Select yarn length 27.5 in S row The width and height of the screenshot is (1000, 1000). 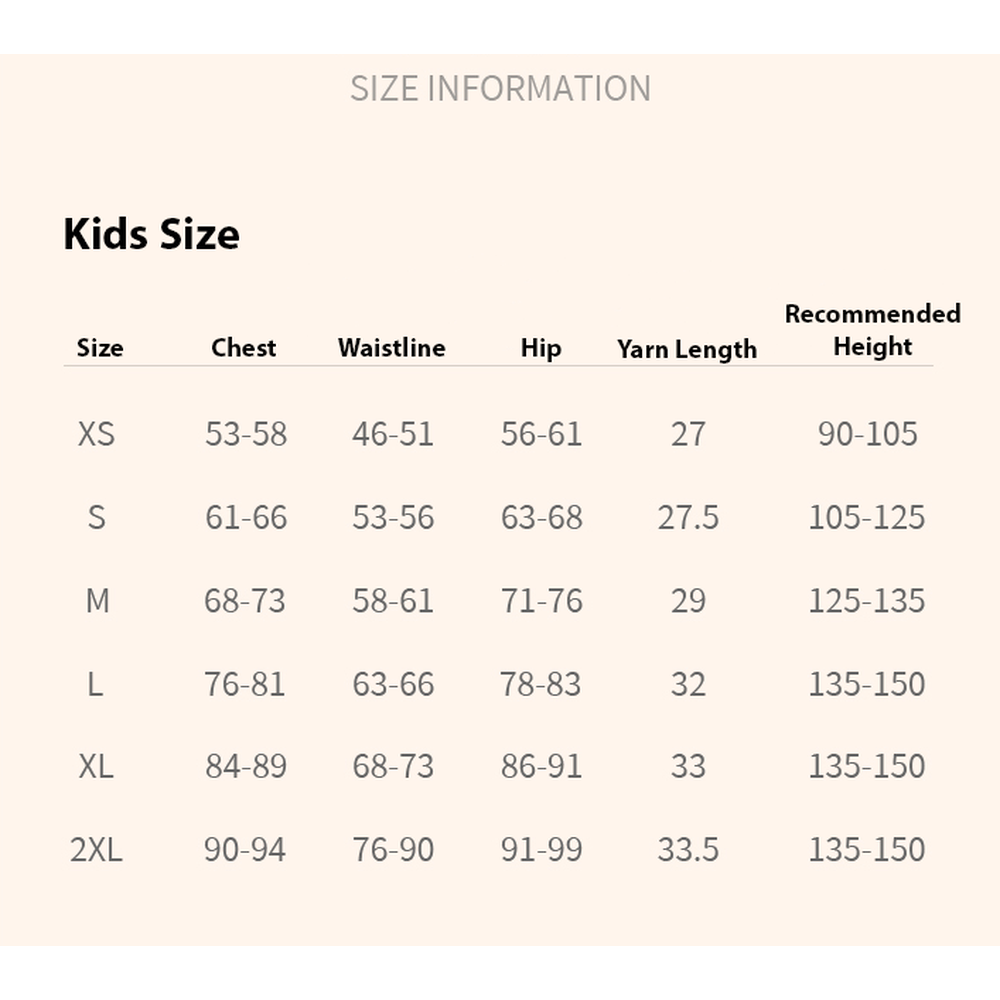(x=688, y=518)
